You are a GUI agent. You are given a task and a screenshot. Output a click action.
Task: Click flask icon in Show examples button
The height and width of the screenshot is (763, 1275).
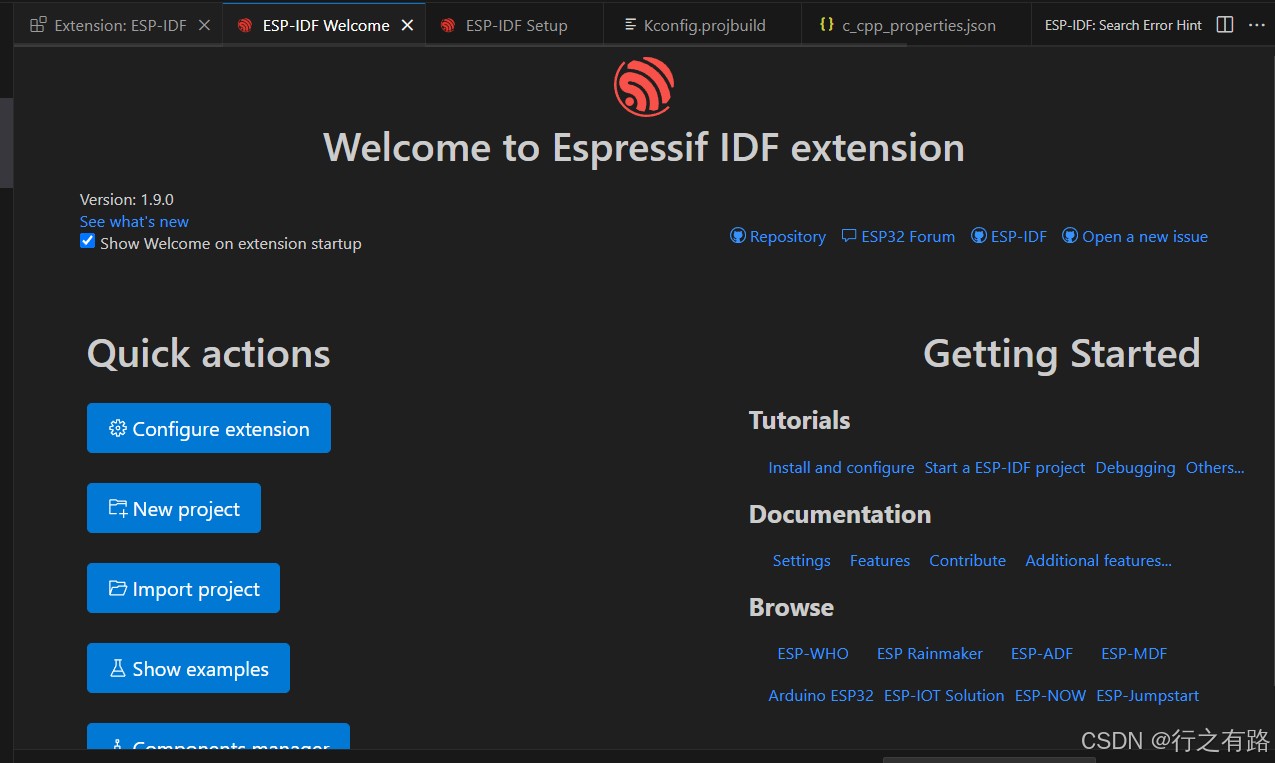point(118,668)
